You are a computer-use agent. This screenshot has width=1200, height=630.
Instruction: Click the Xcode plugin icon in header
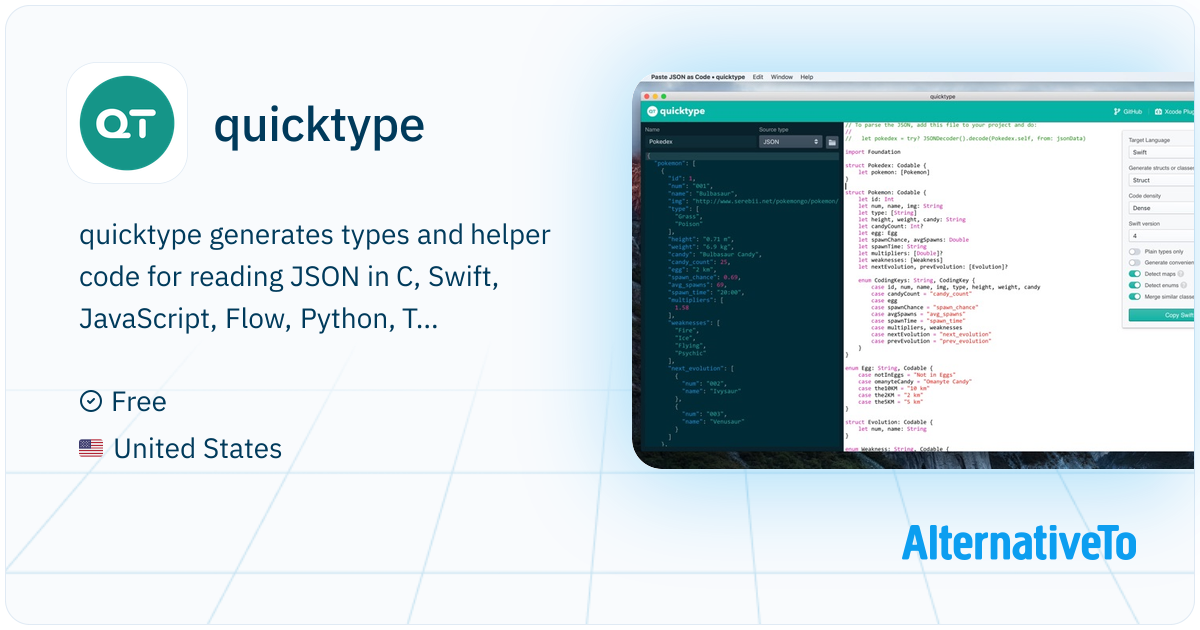tap(1158, 111)
